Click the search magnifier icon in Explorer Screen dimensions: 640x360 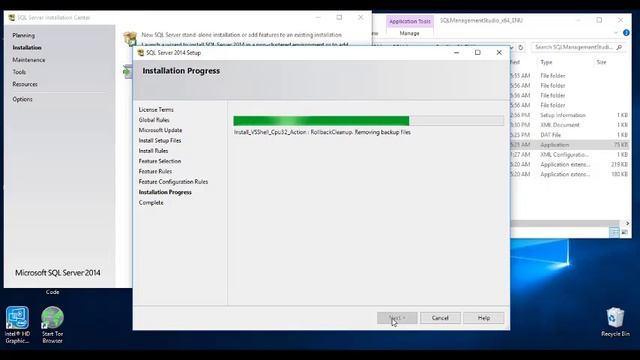tap(619, 47)
